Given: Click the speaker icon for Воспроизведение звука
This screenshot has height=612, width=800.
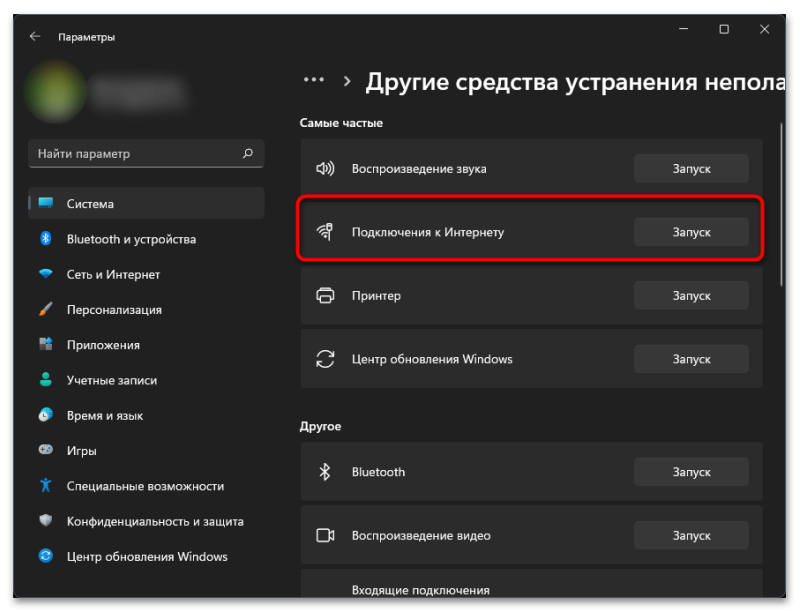Looking at the screenshot, I should pyautogui.click(x=325, y=168).
